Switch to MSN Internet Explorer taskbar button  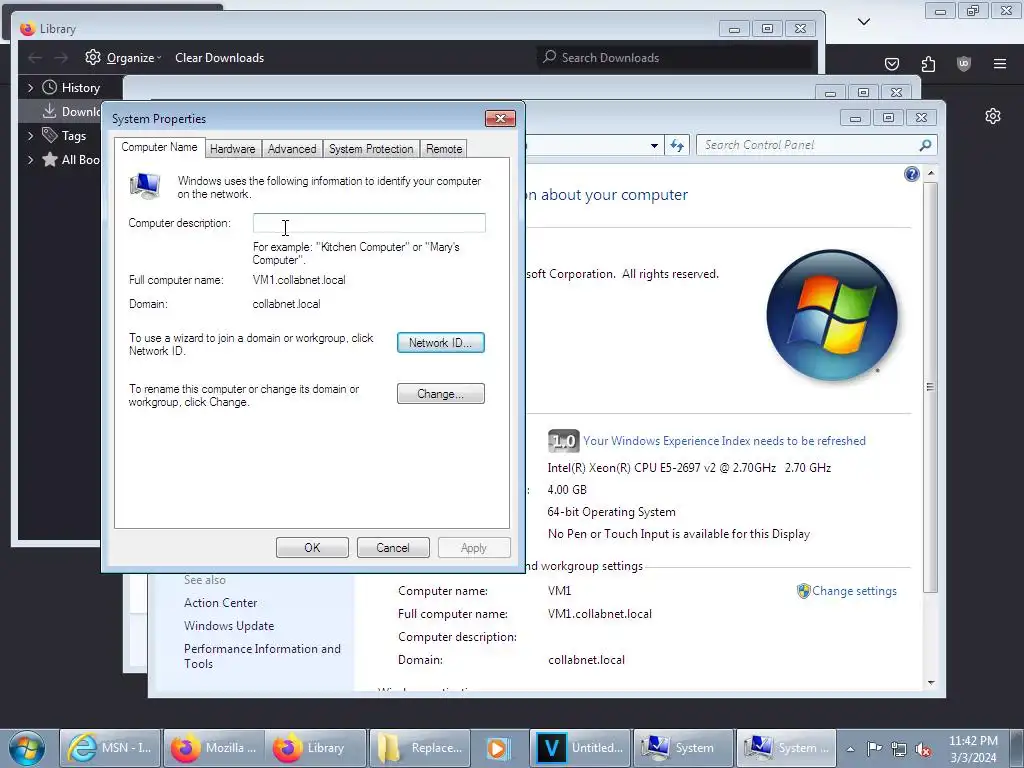pyautogui.click(x=110, y=748)
